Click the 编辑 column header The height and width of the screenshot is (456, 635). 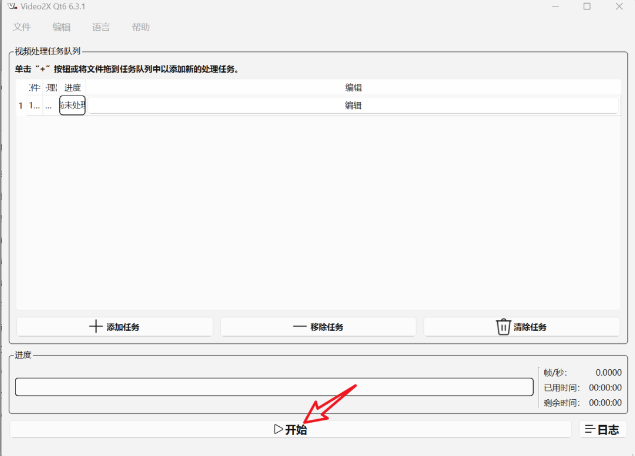pos(353,88)
